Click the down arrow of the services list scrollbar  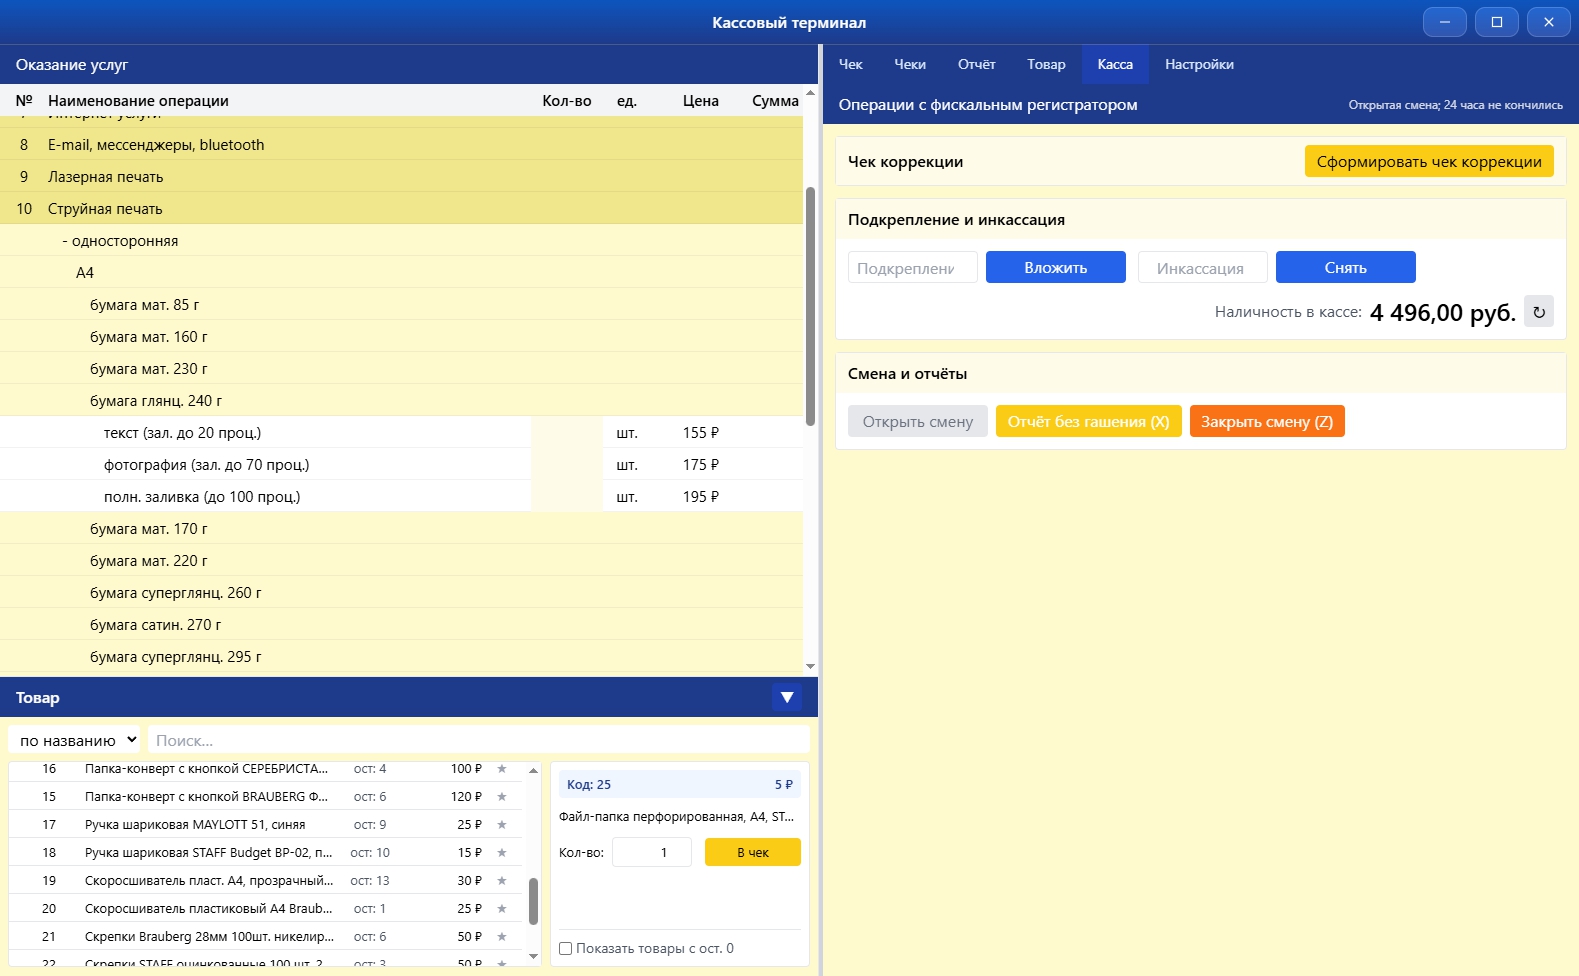click(810, 666)
